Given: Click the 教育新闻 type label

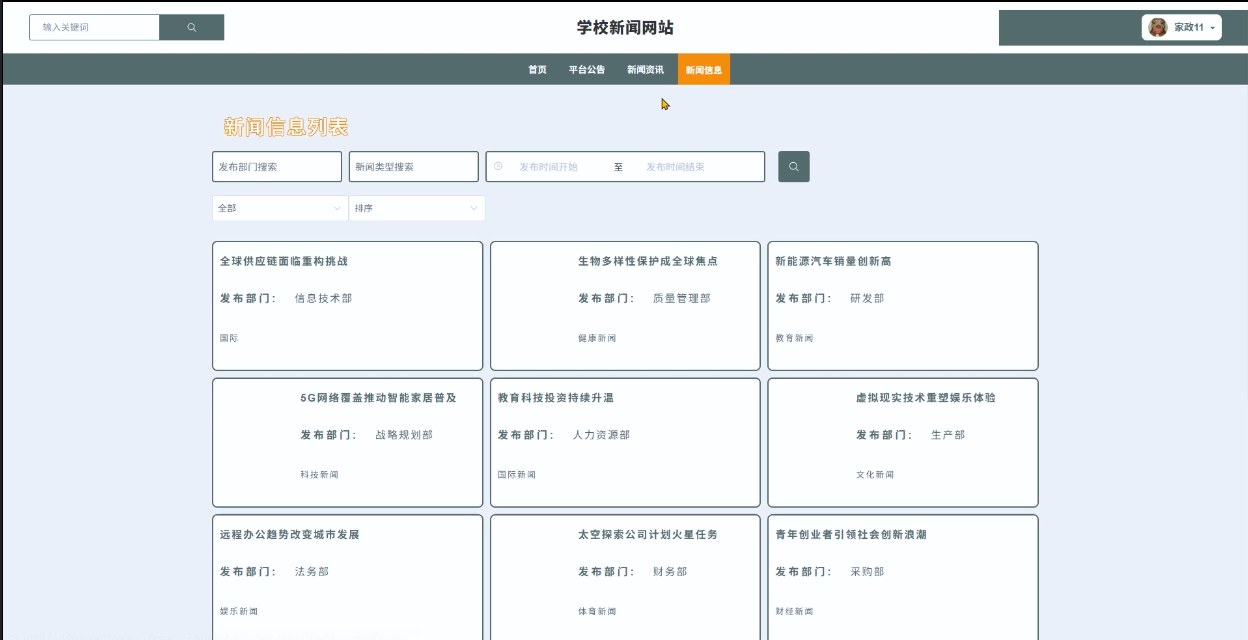Looking at the screenshot, I should [795, 338].
